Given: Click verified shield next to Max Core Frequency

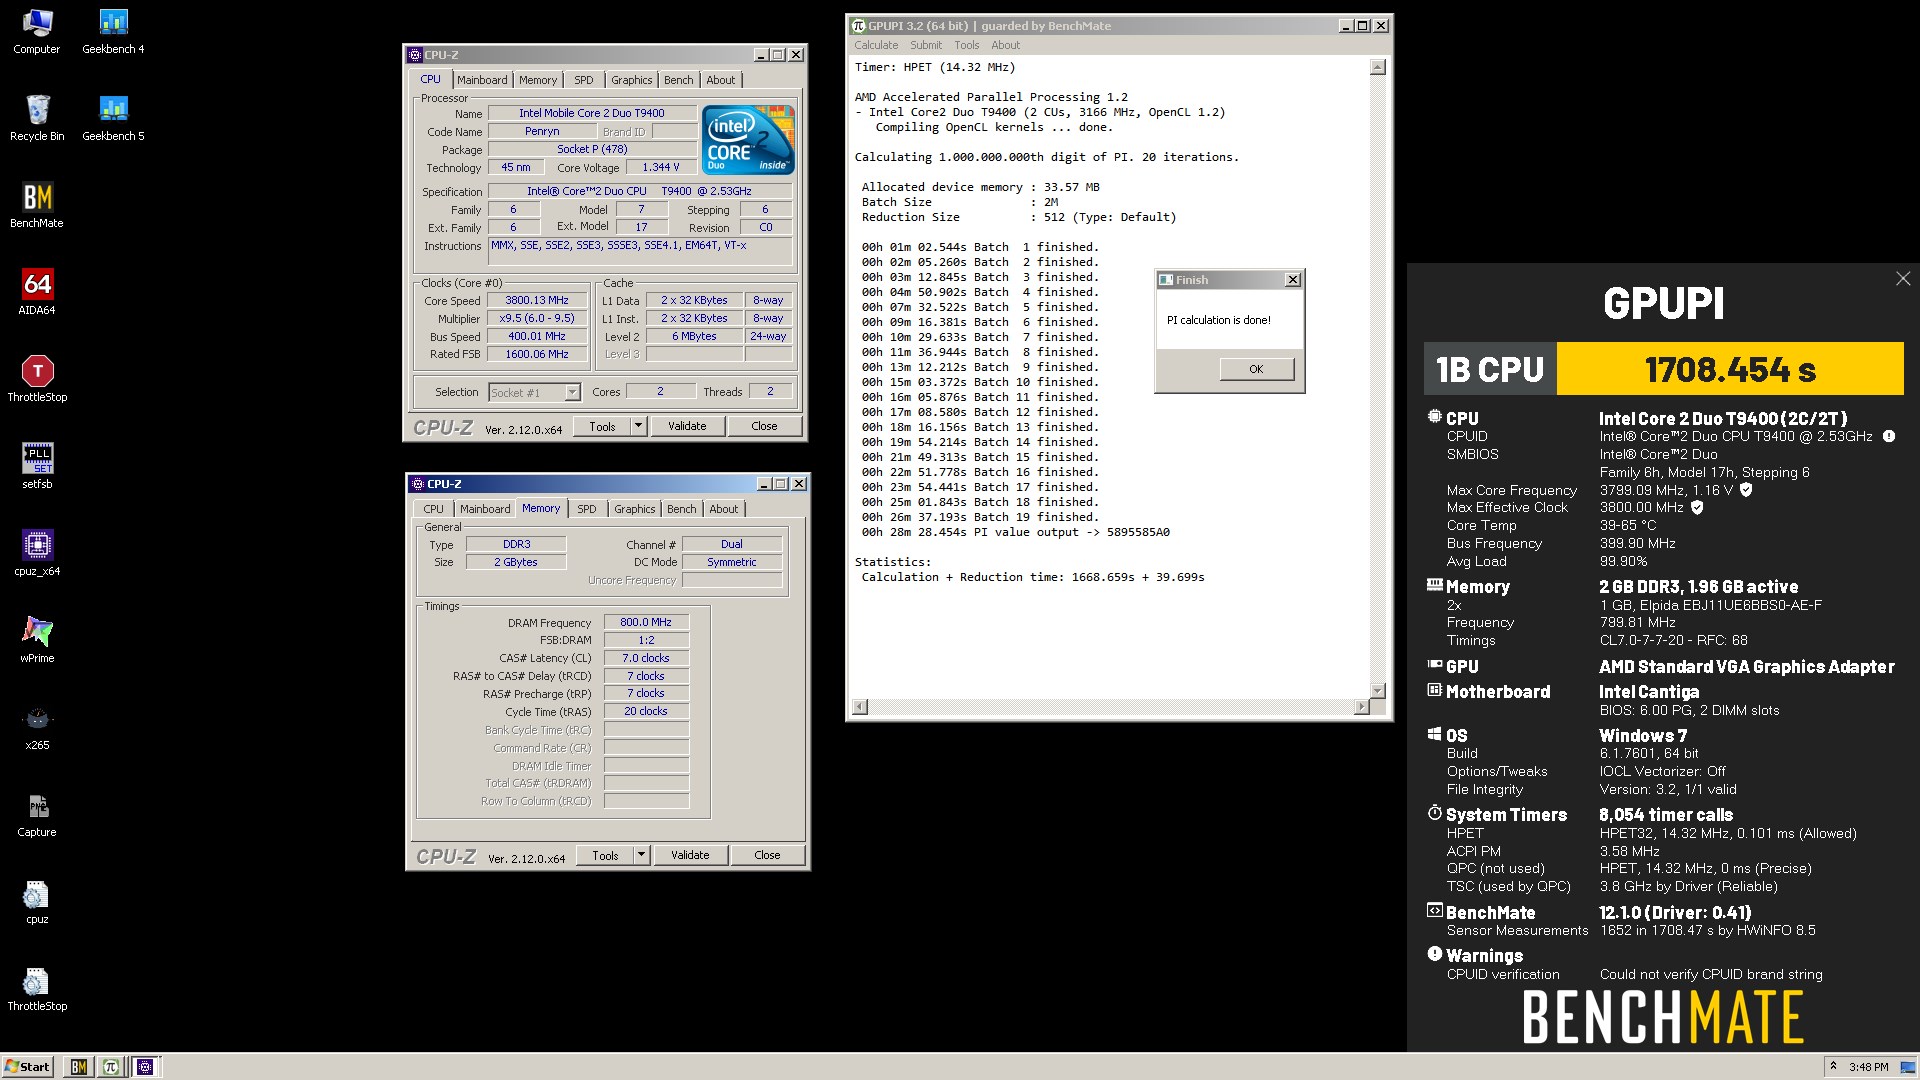Looking at the screenshot, I should pos(1746,490).
